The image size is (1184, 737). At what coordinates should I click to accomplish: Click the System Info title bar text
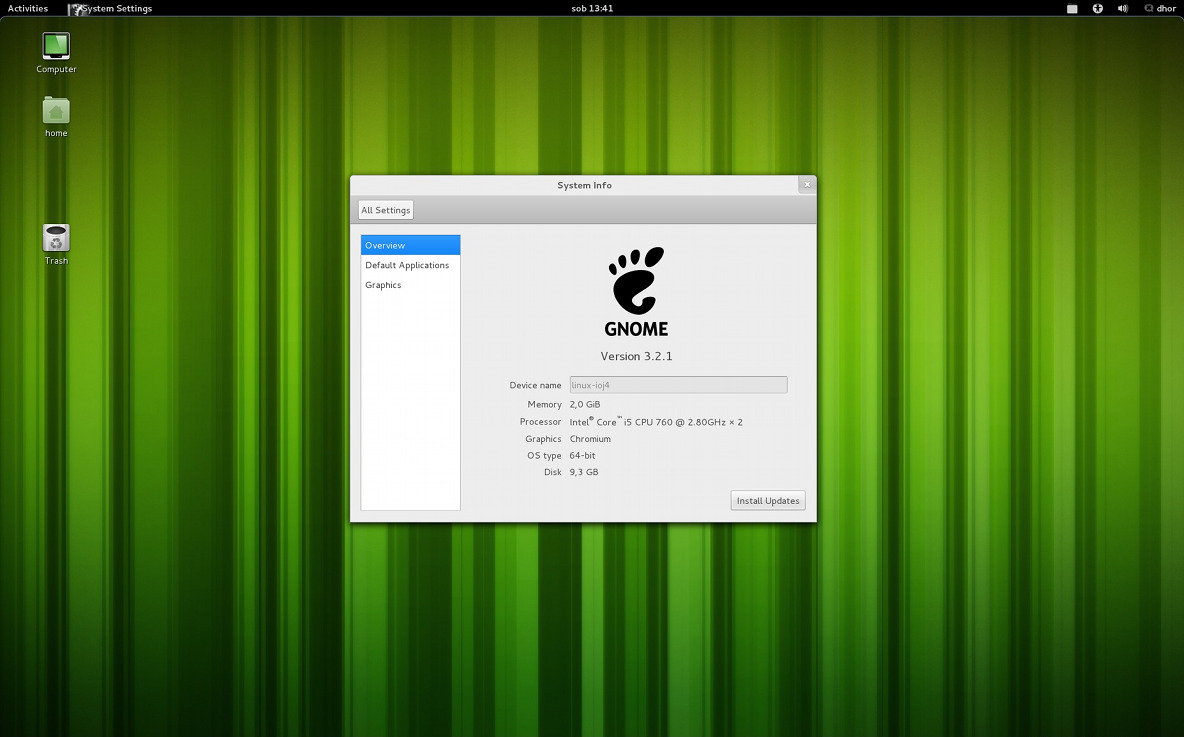tap(584, 185)
